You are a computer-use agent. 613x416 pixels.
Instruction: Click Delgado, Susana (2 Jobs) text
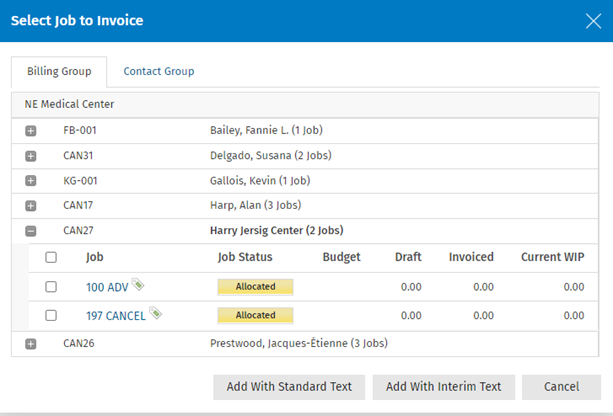pyautogui.click(x=271, y=156)
